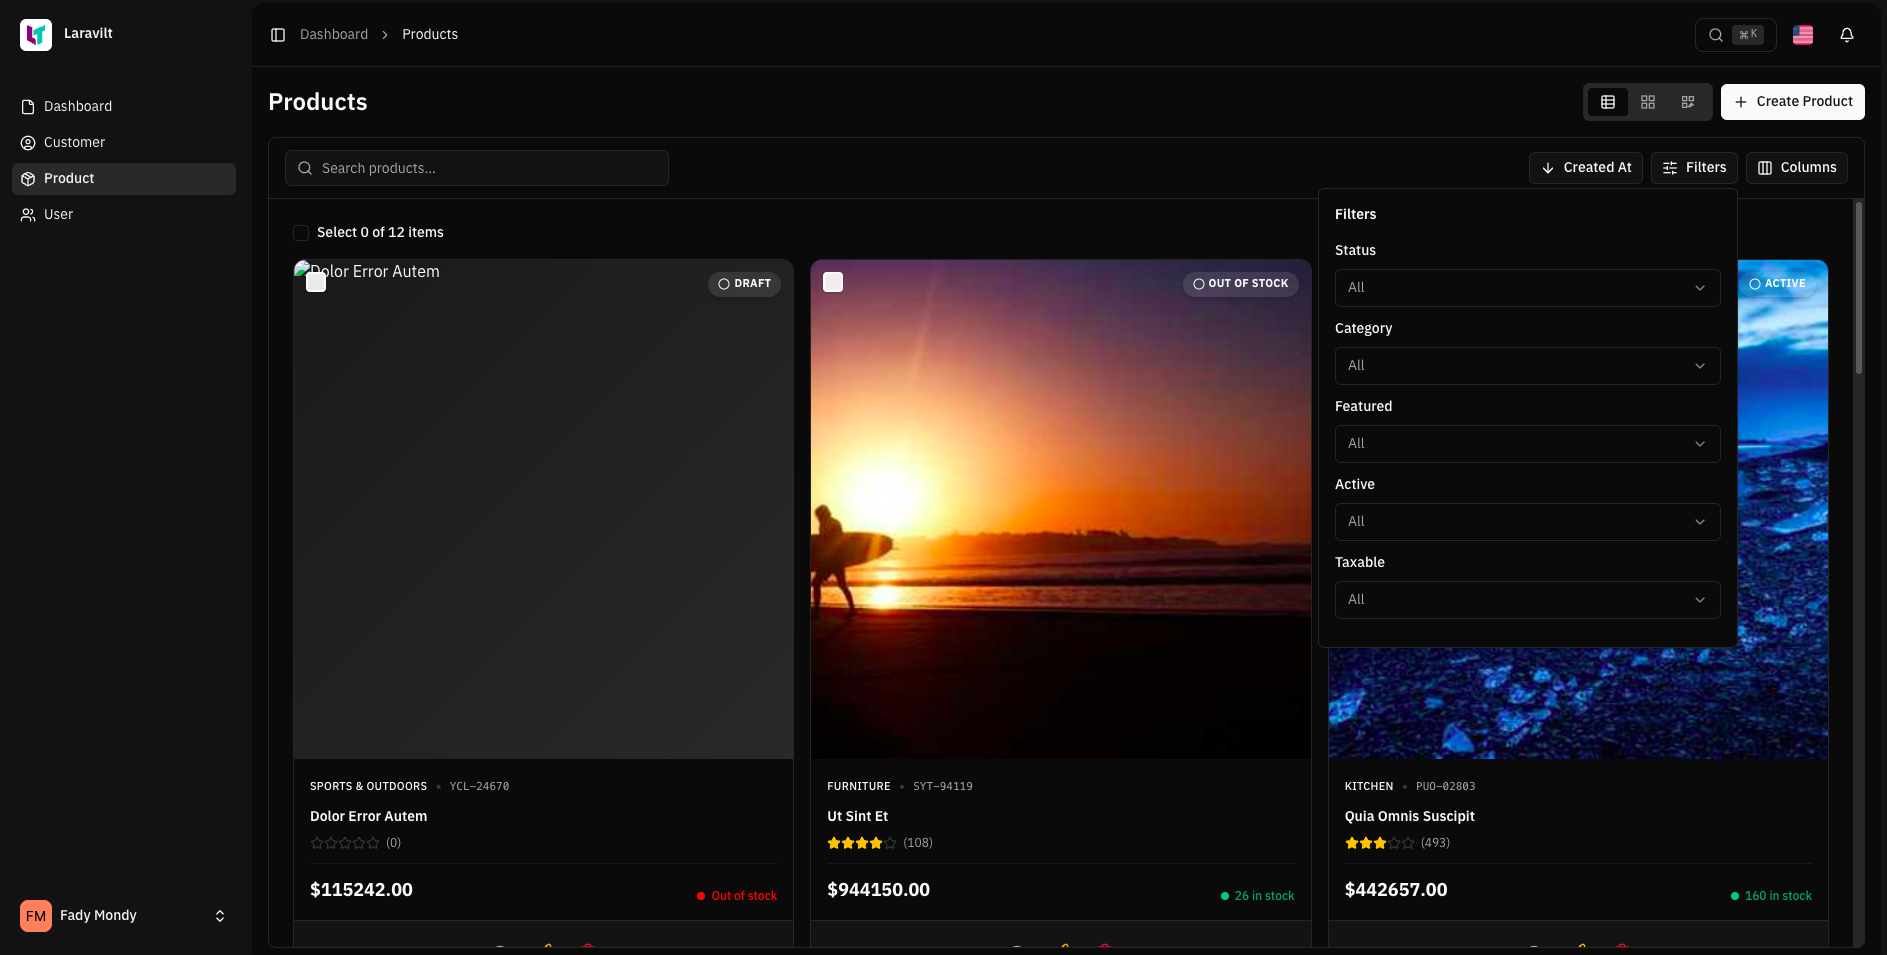Check the Select all items checkbox
The width and height of the screenshot is (1887, 955).
click(x=301, y=232)
